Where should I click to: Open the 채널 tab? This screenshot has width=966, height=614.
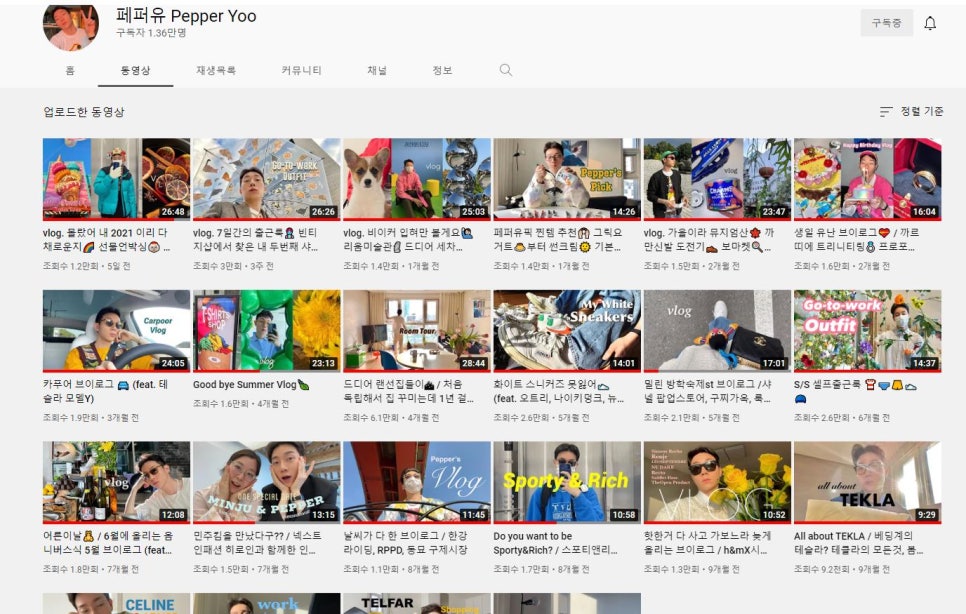pyautogui.click(x=377, y=70)
